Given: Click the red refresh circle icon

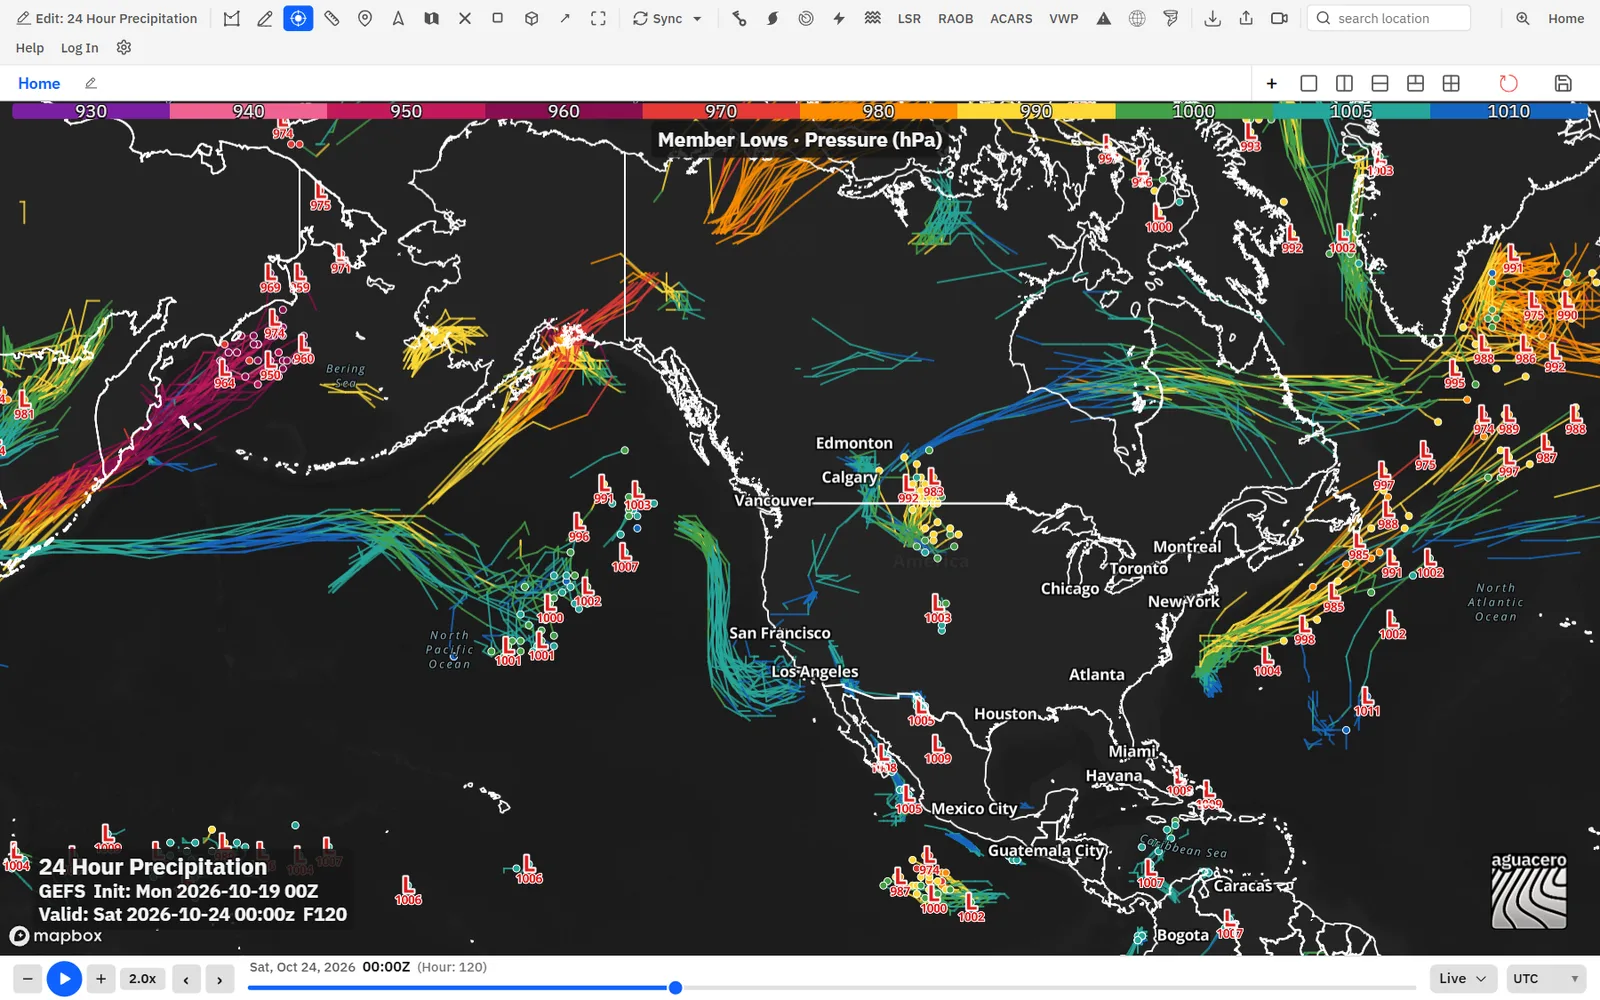Looking at the screenshot, I should [x=1508, y=83].
